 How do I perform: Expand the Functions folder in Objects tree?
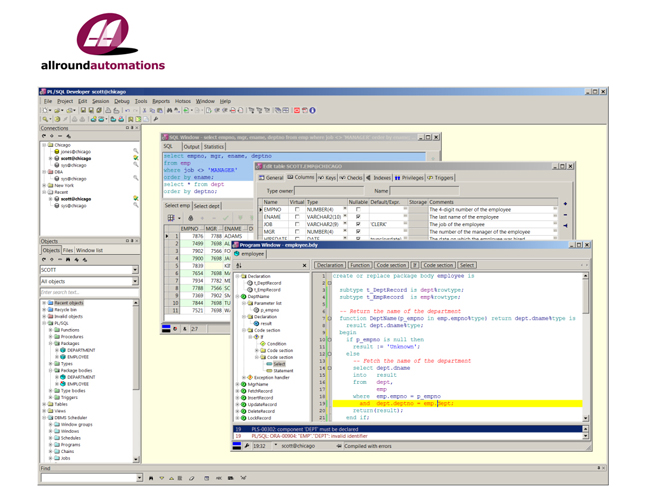pos(51,330)
